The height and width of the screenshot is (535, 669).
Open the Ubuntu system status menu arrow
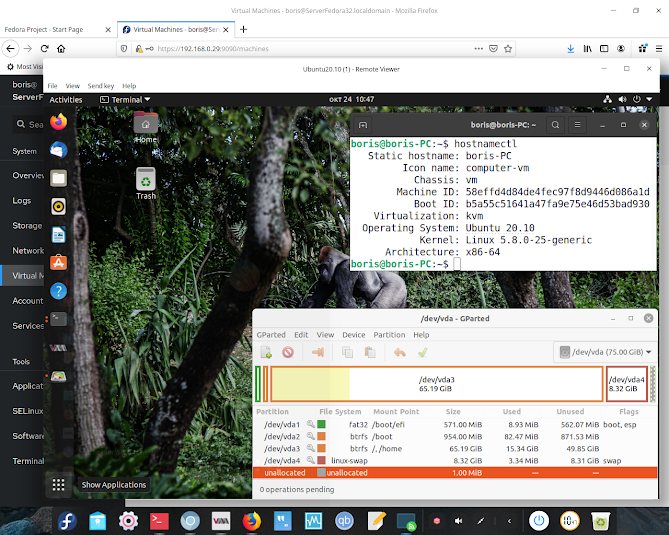coord(649,99)
